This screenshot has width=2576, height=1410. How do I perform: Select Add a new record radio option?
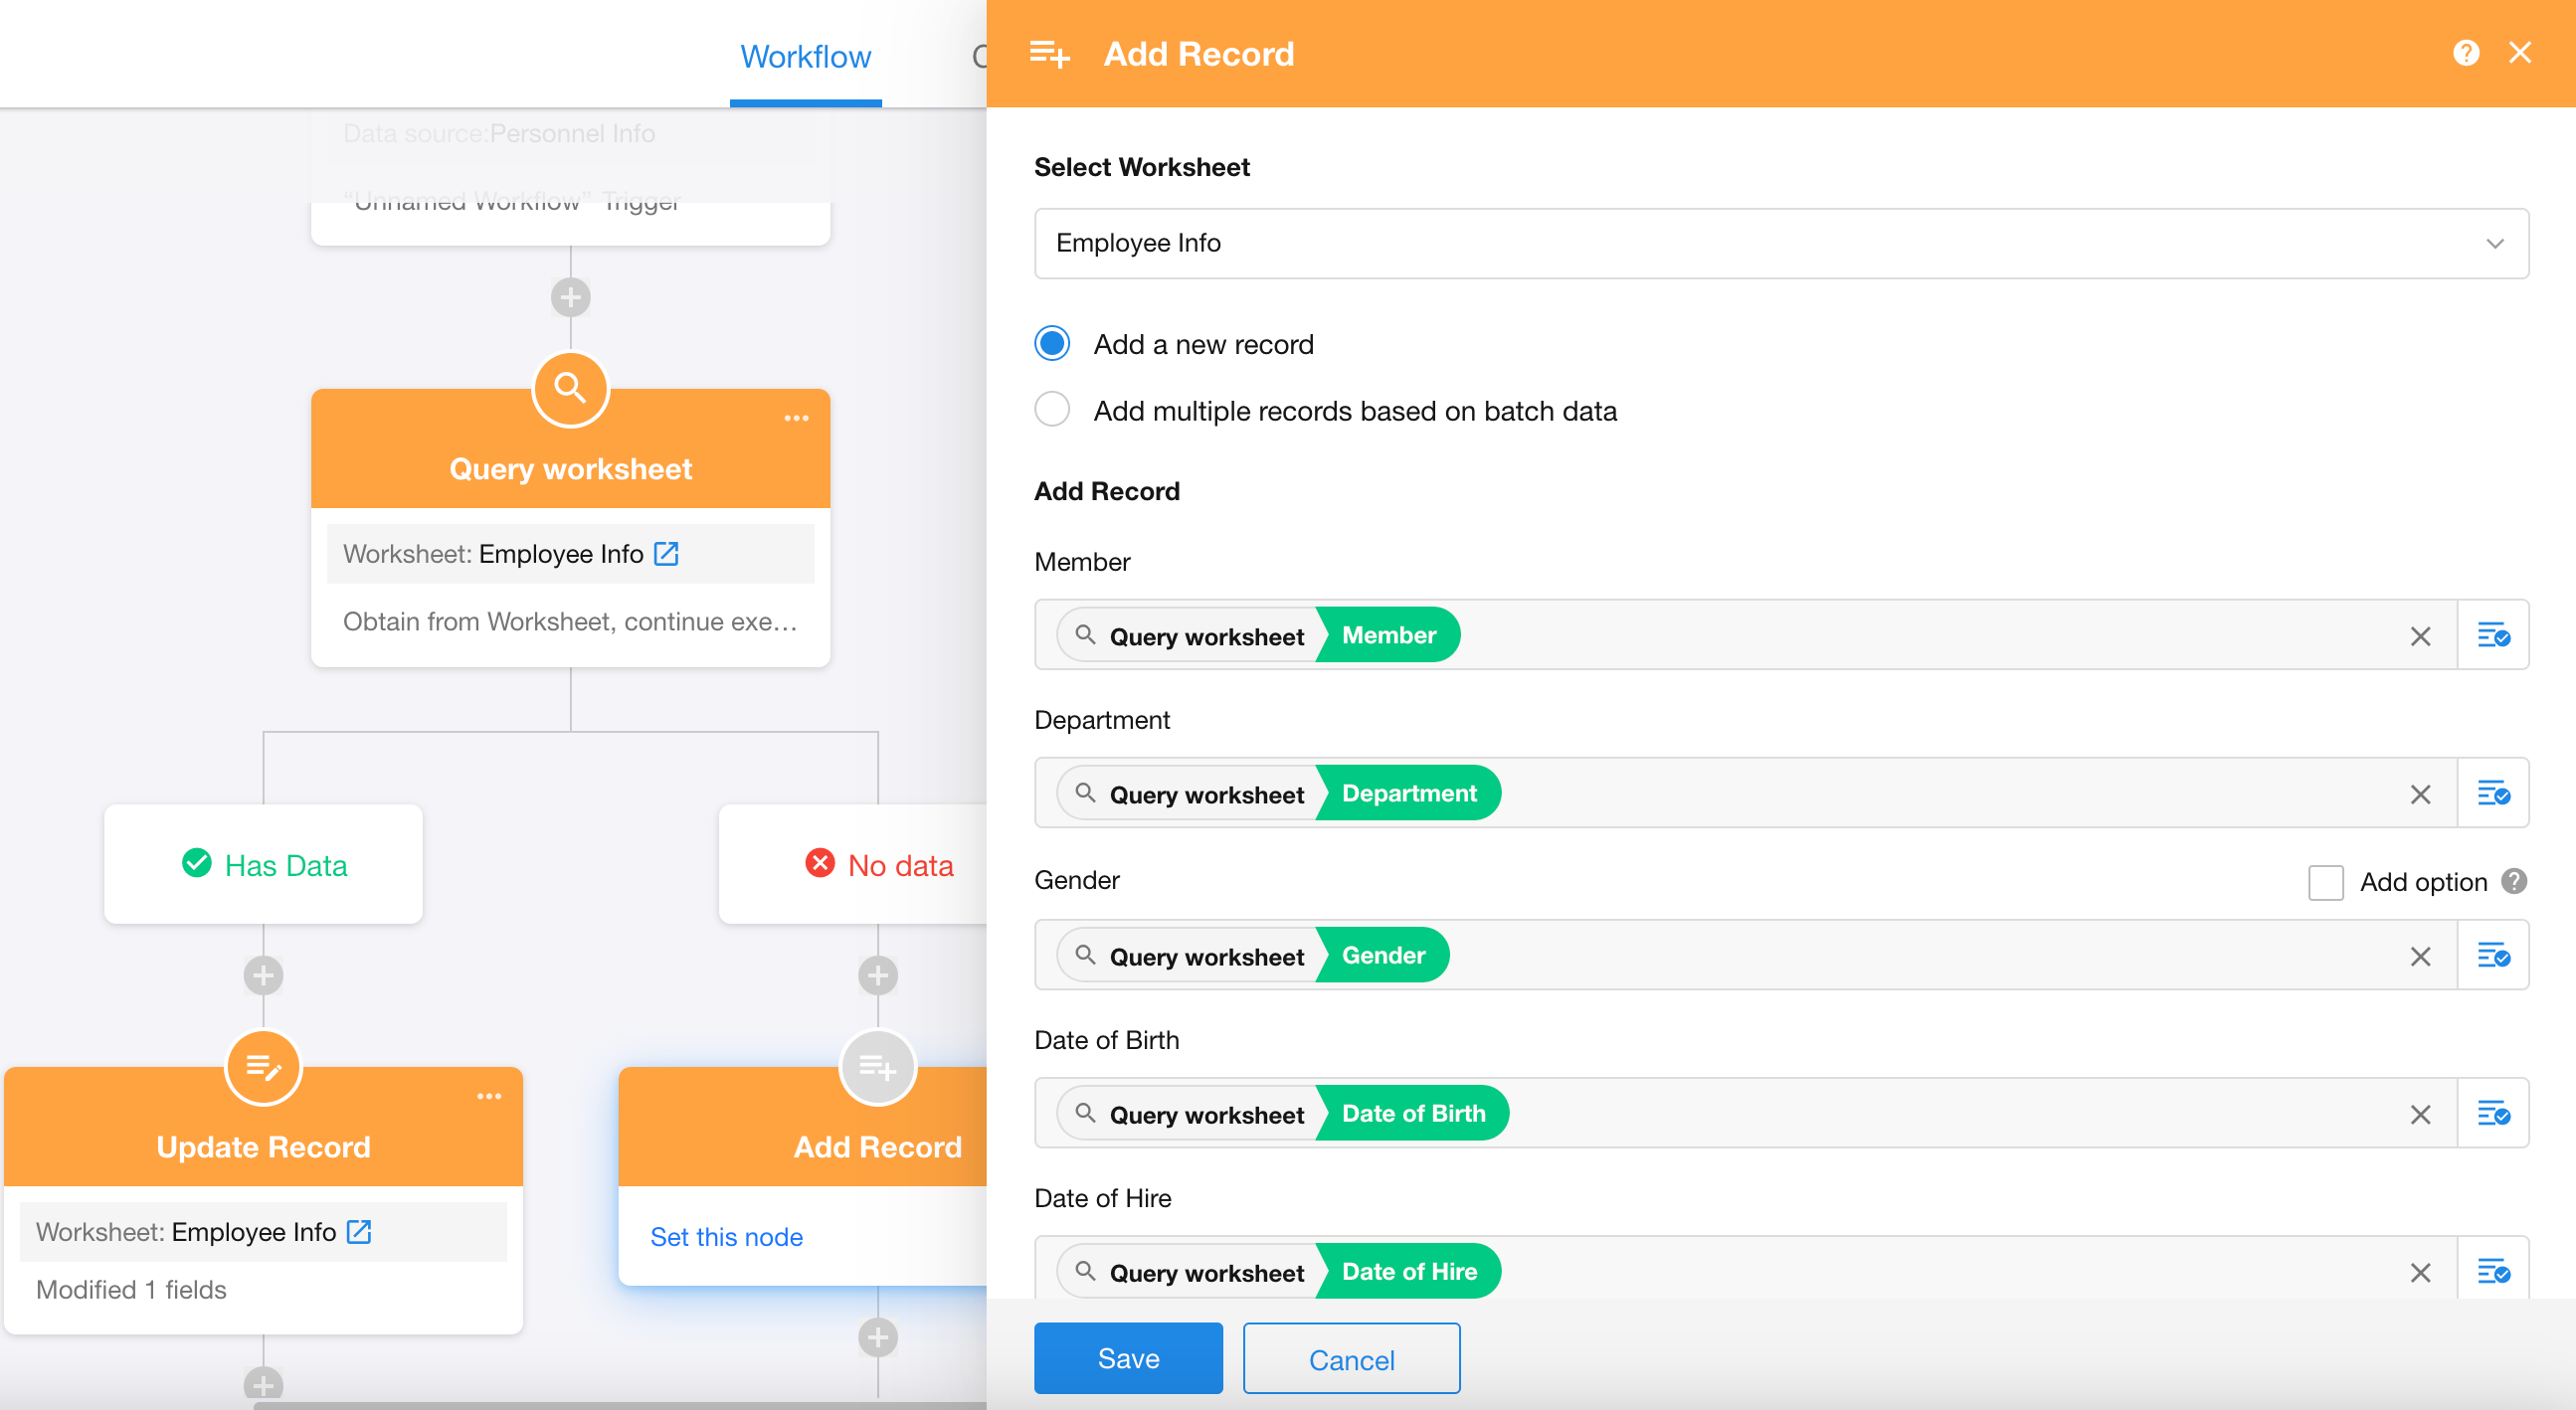[x=1052, y=344]
